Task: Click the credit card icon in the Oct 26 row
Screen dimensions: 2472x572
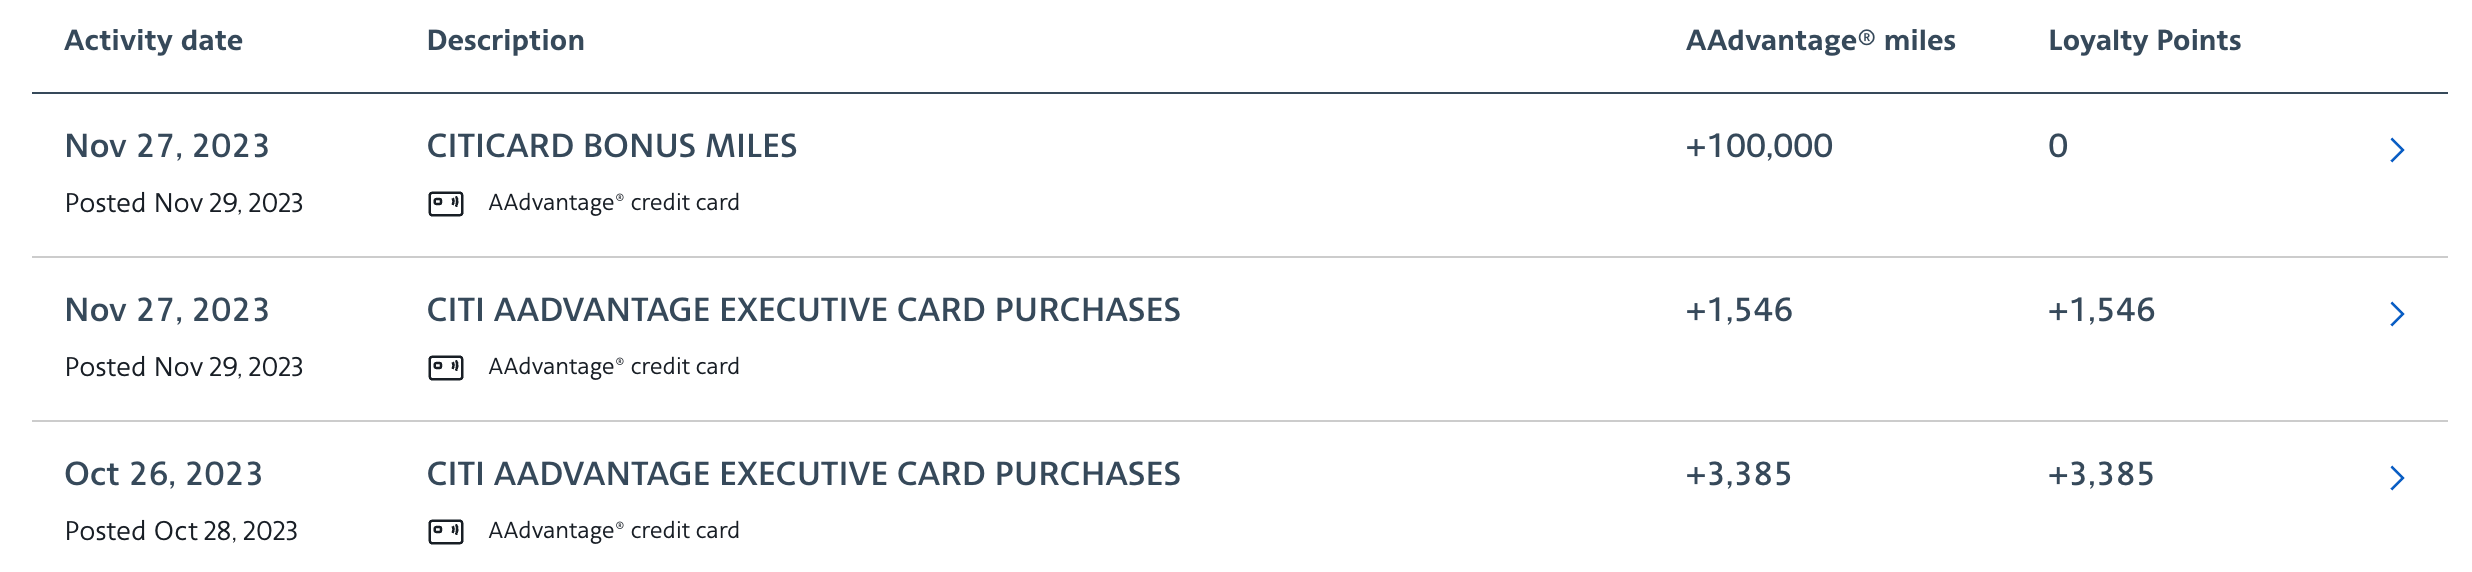Action: click(445, 532)
